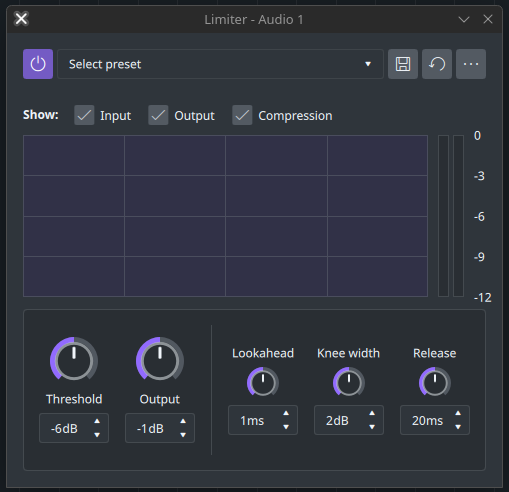The width and height of the screenshot is (509, 492).
Task: Toggle the limiter power button
Action: [38, 64]
